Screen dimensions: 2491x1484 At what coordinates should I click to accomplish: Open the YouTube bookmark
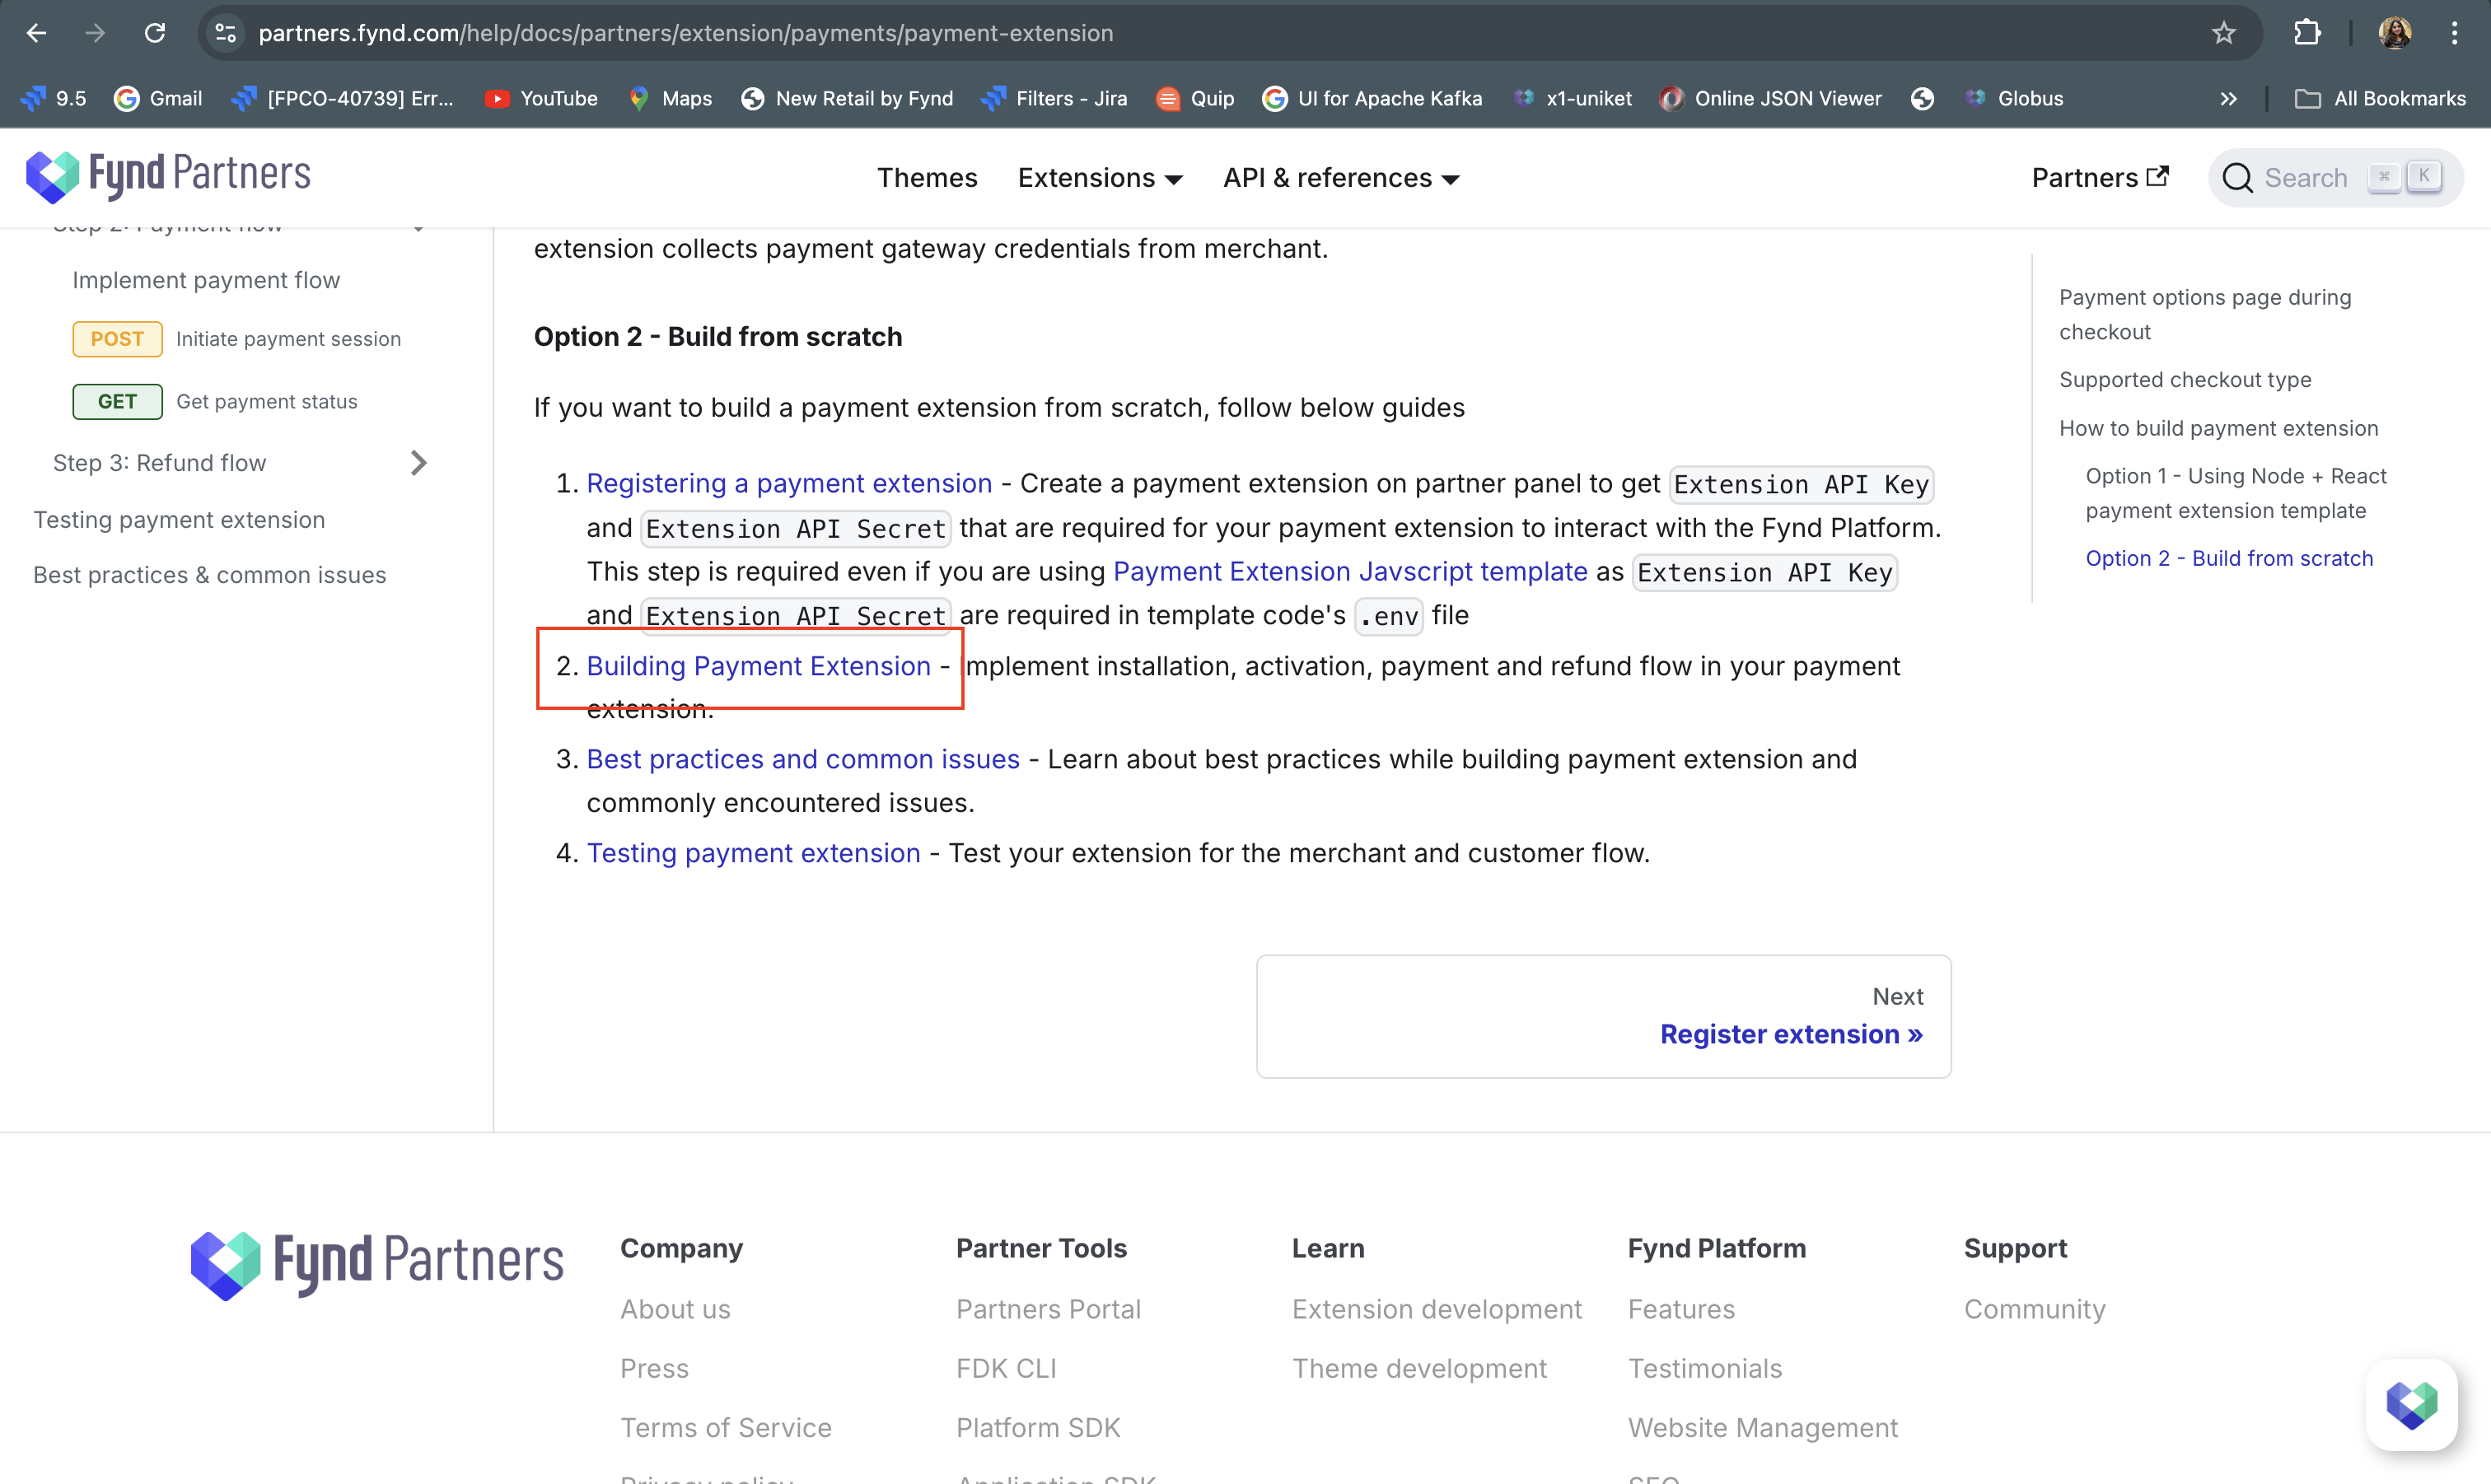click(x=541, y=98)
